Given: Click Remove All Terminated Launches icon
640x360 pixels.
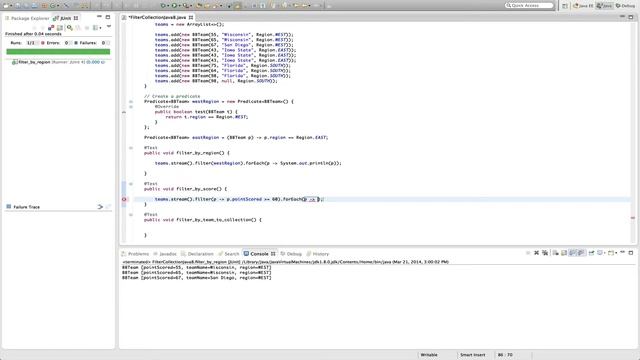Looking at the screenshot, I should coord(545,253).
